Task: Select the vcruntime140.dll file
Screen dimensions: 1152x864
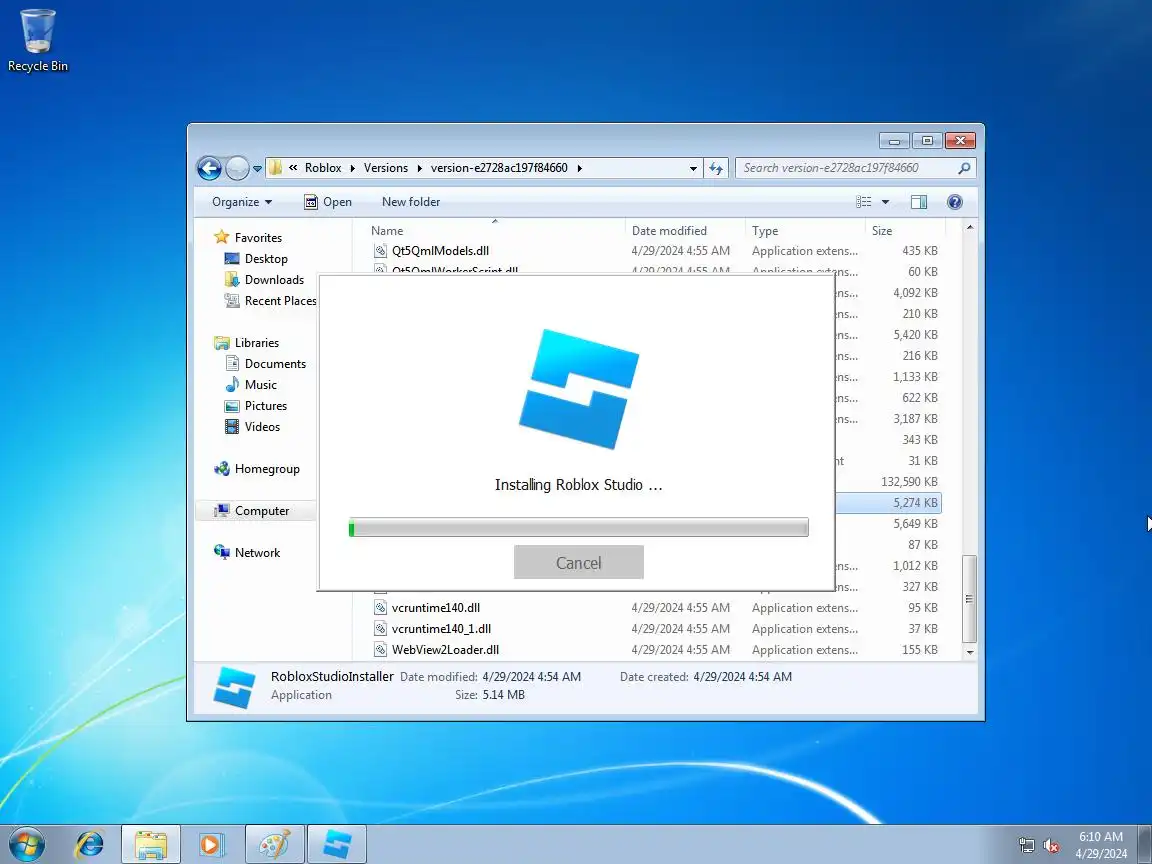Action: click(x=436, y=608)
